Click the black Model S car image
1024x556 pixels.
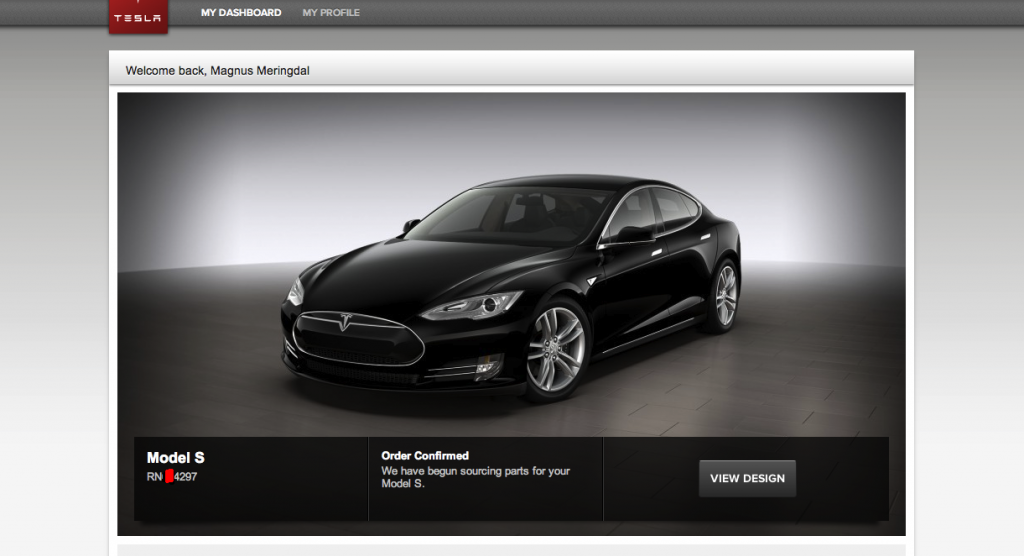tap(511, 287)
